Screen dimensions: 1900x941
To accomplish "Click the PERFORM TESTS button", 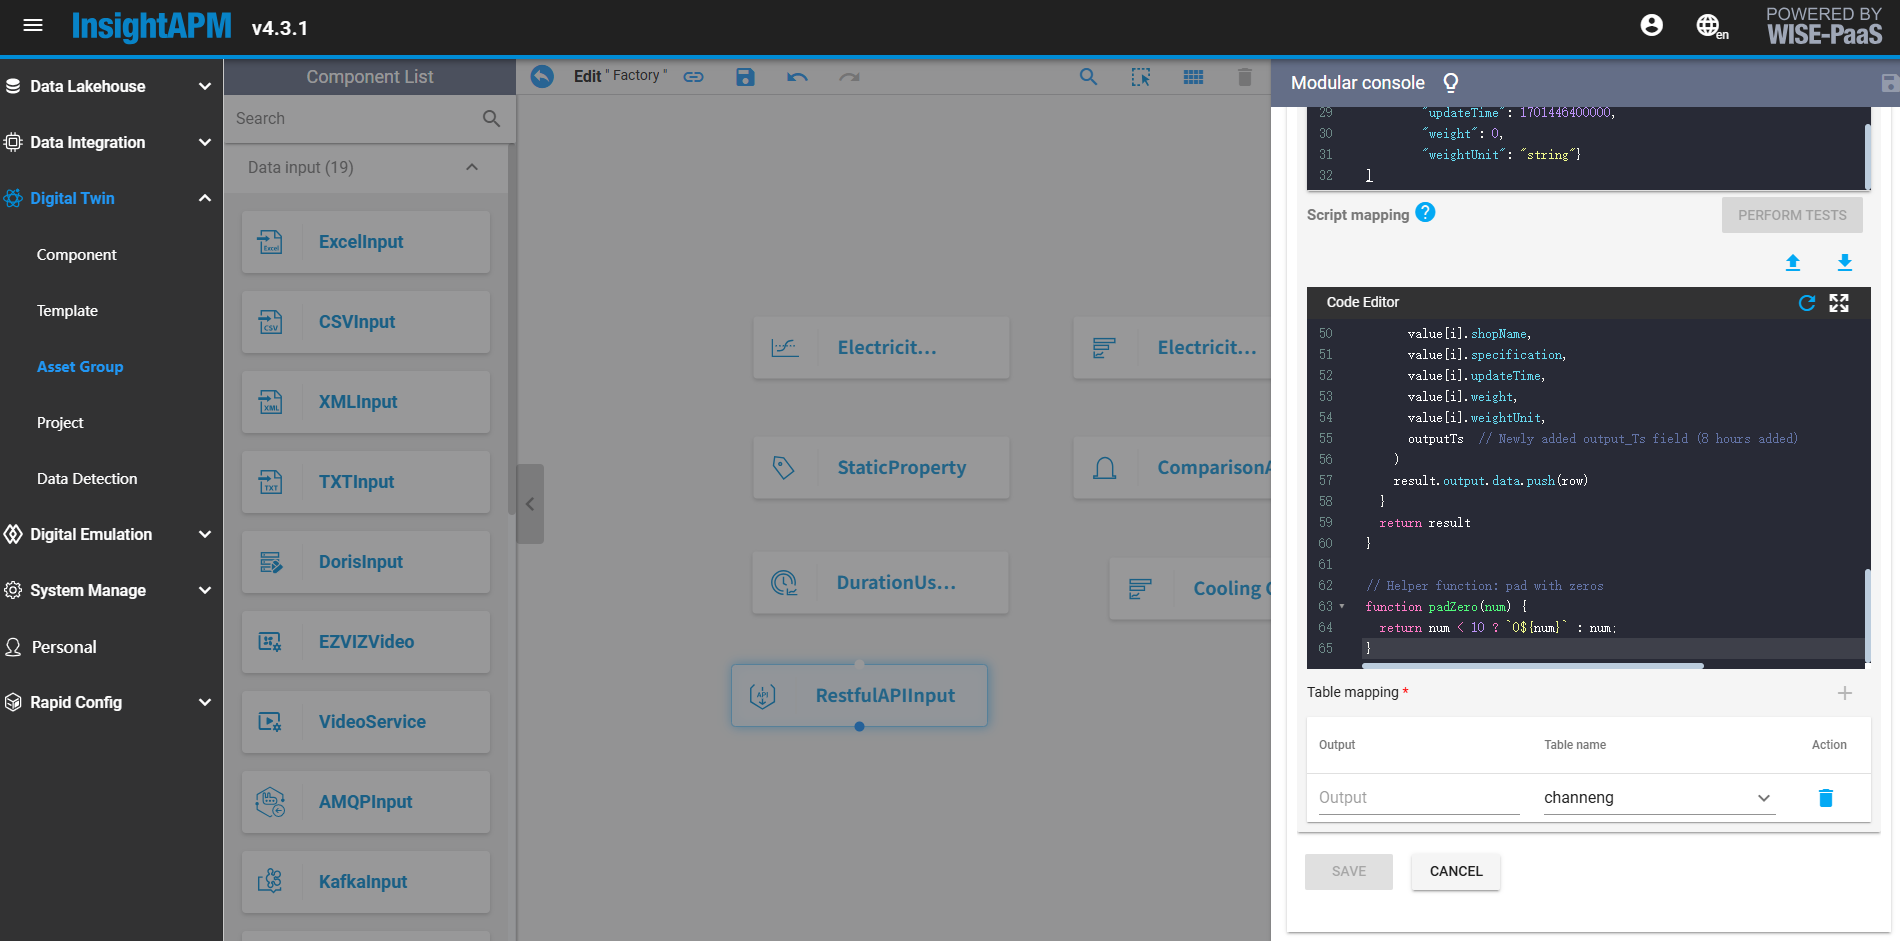I will (1791, 215).
